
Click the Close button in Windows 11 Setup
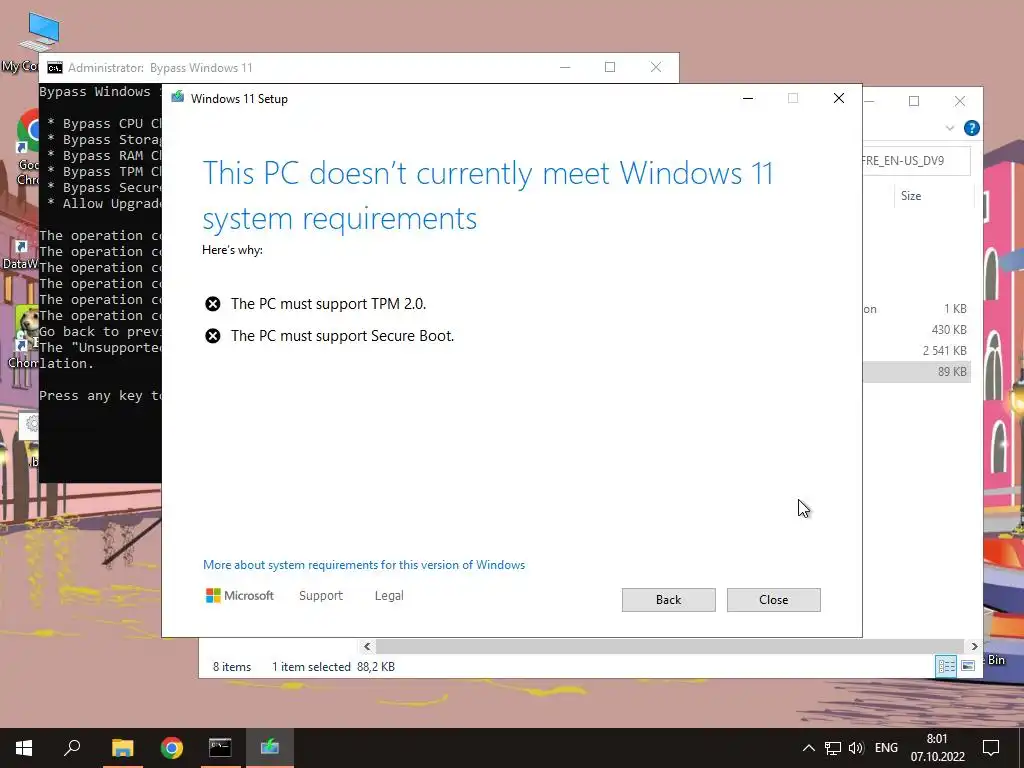(773, 600)
